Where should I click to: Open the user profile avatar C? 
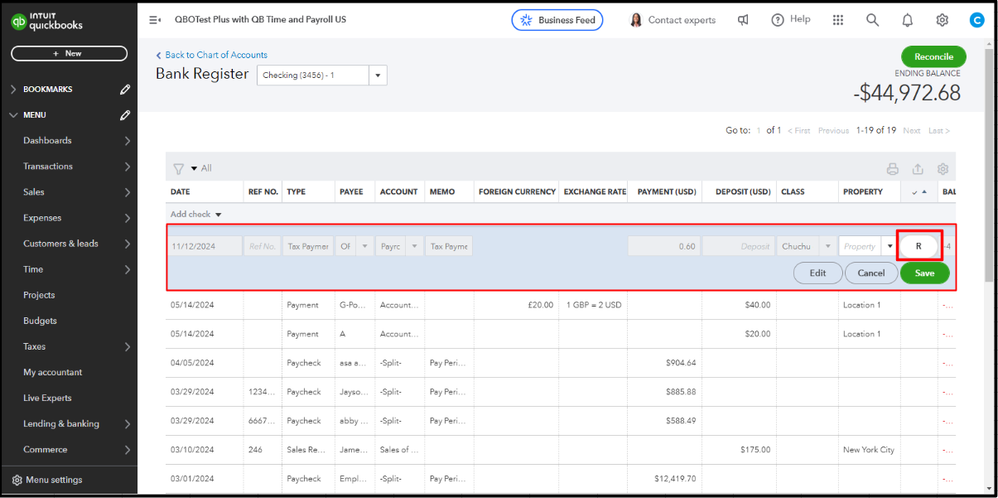[976, 20]
